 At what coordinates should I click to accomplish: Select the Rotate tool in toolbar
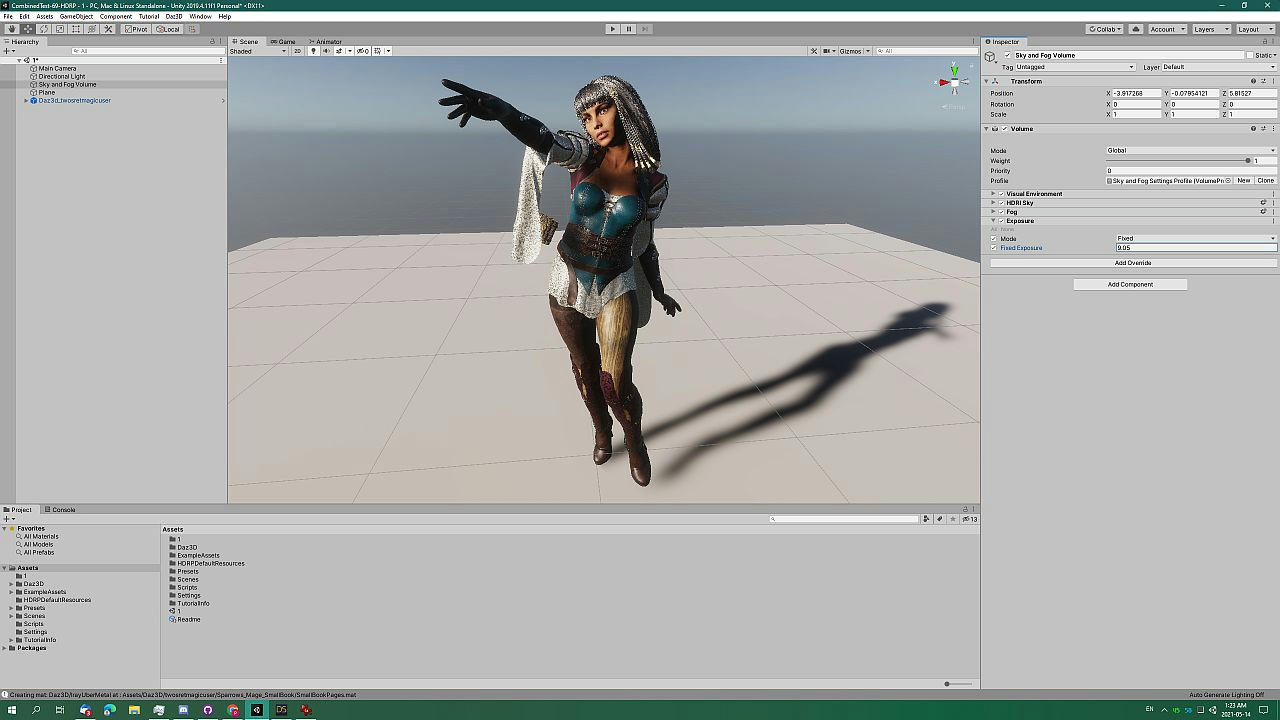tap(44, 29)
